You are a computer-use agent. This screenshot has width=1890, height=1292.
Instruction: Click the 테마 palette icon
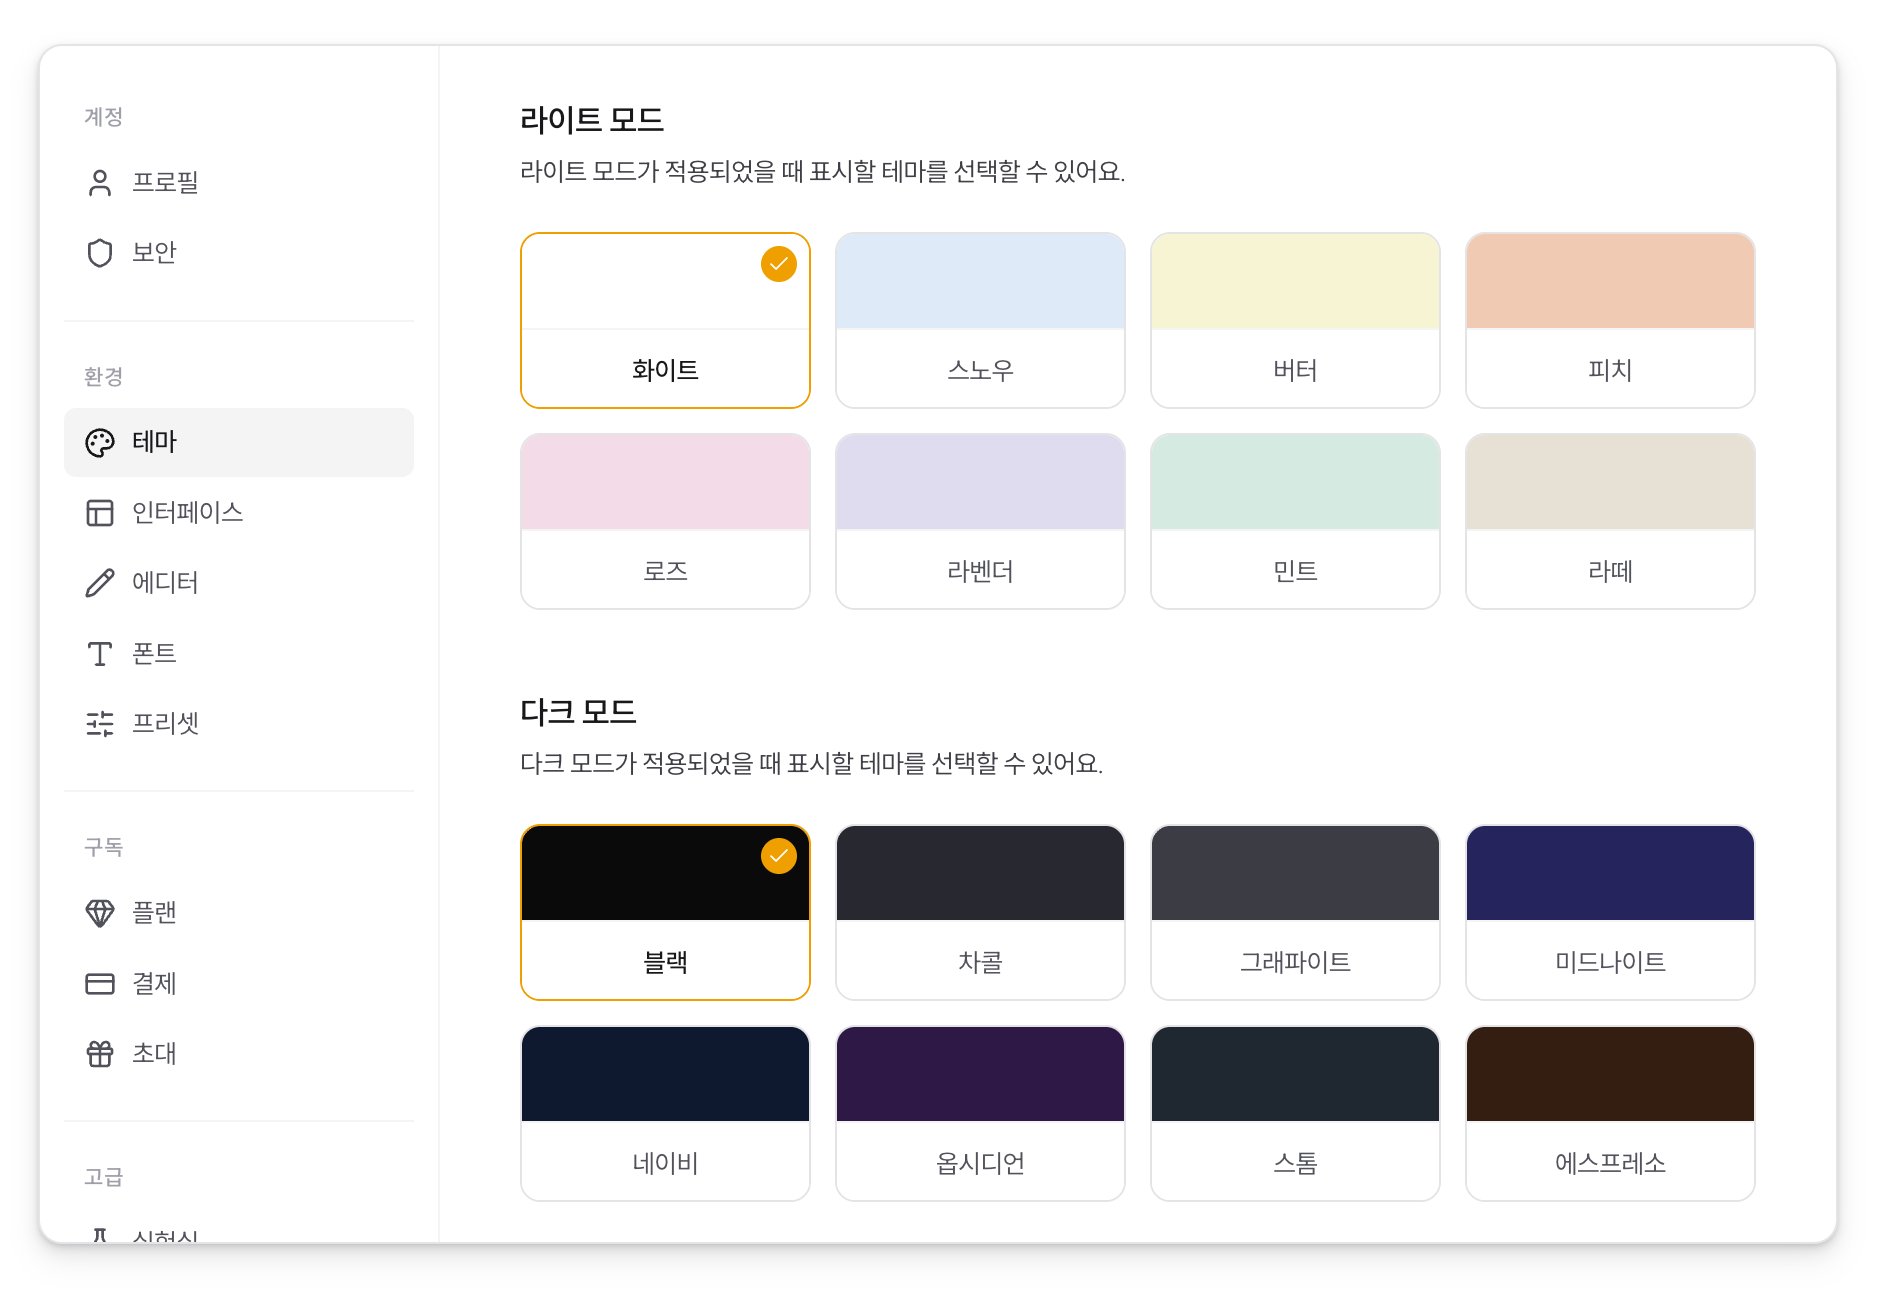99,441
